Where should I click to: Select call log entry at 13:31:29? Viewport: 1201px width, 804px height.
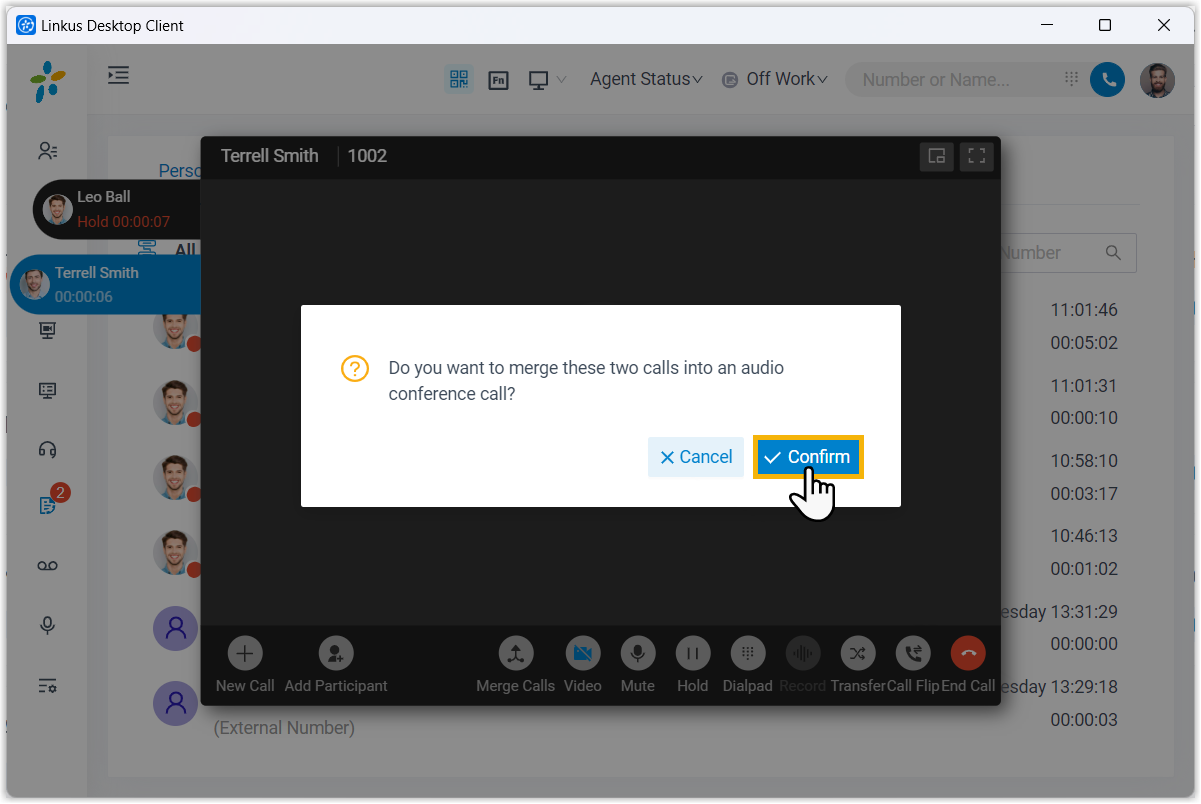click(x=1060, y=611)
